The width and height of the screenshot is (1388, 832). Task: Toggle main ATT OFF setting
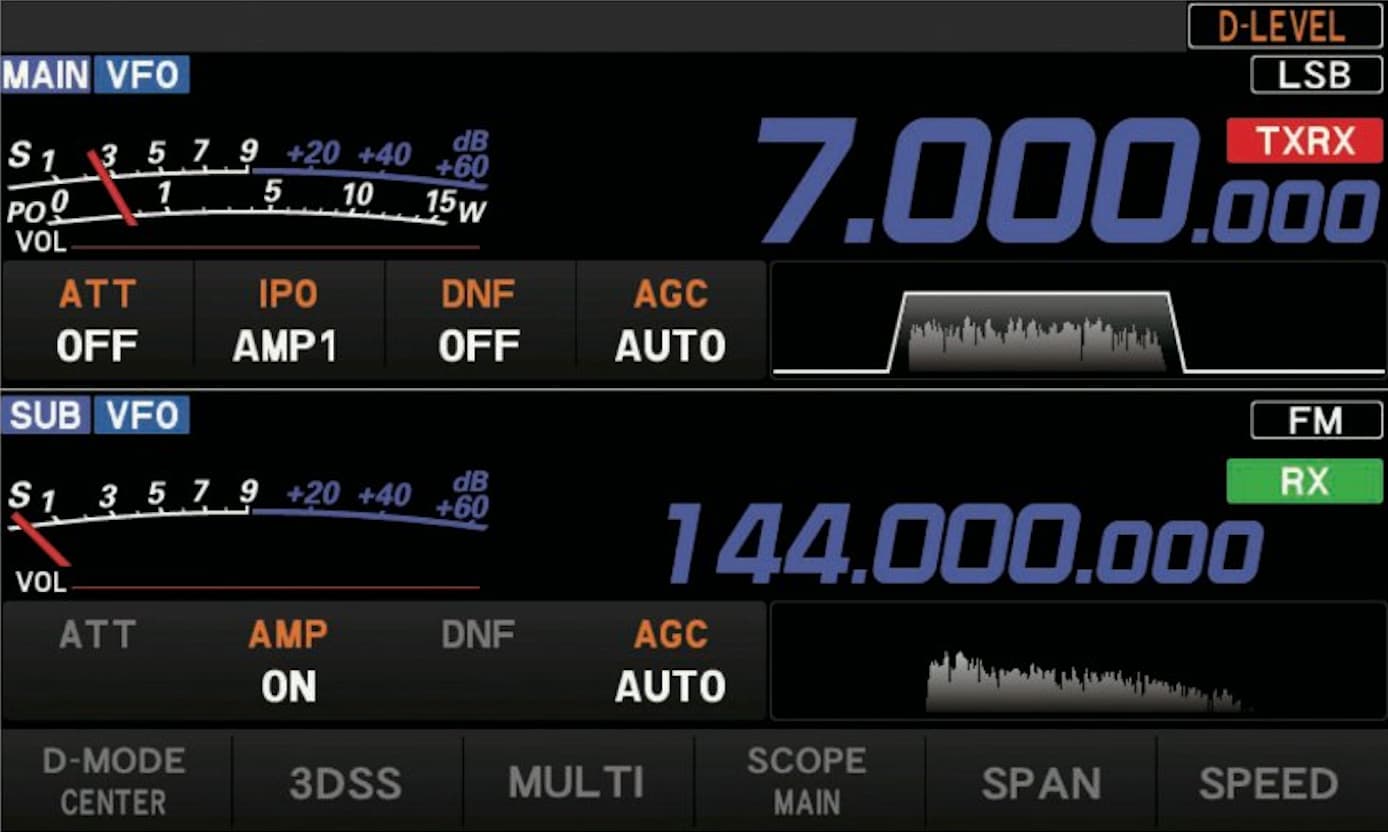(x=97, y=321)
